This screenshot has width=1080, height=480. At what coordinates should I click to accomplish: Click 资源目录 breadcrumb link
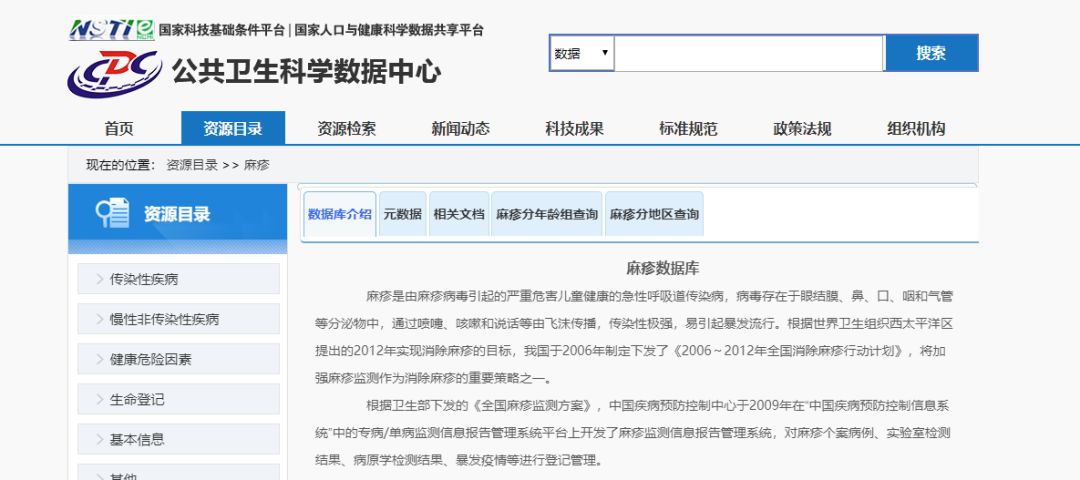click(192, 165)
